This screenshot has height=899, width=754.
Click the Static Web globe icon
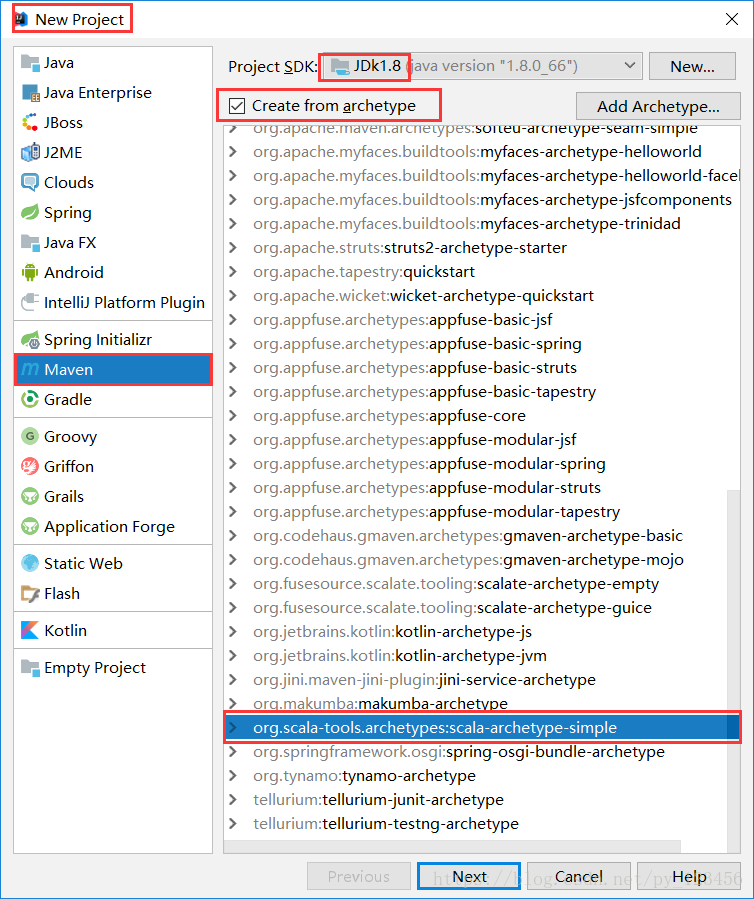(30, 563)
